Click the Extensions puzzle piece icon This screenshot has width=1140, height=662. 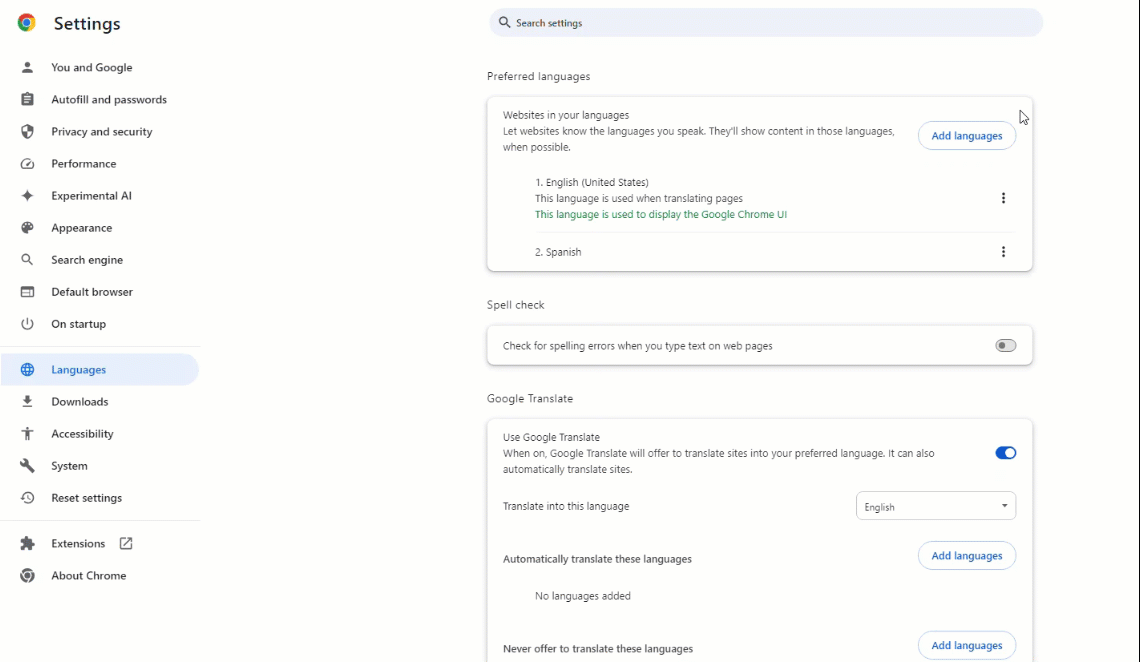click(x=27, y=544)
